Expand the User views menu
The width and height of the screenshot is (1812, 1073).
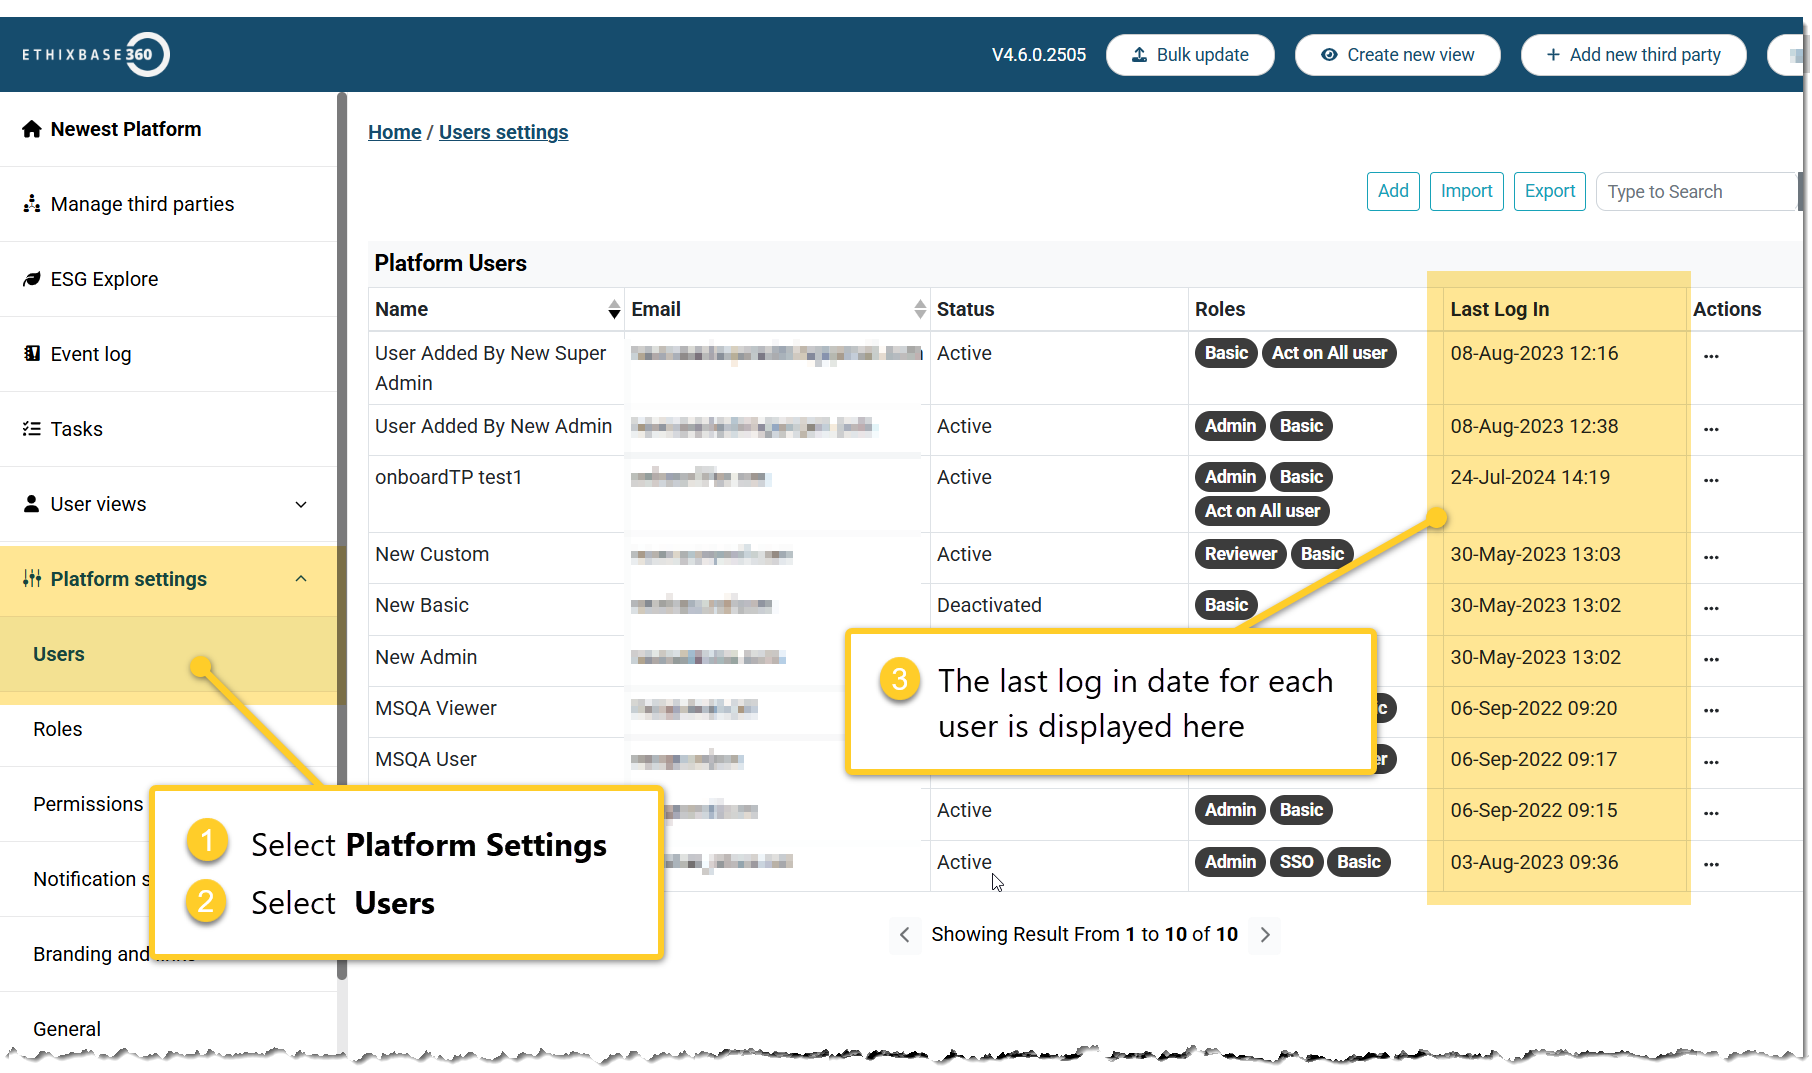coord(301,505)
